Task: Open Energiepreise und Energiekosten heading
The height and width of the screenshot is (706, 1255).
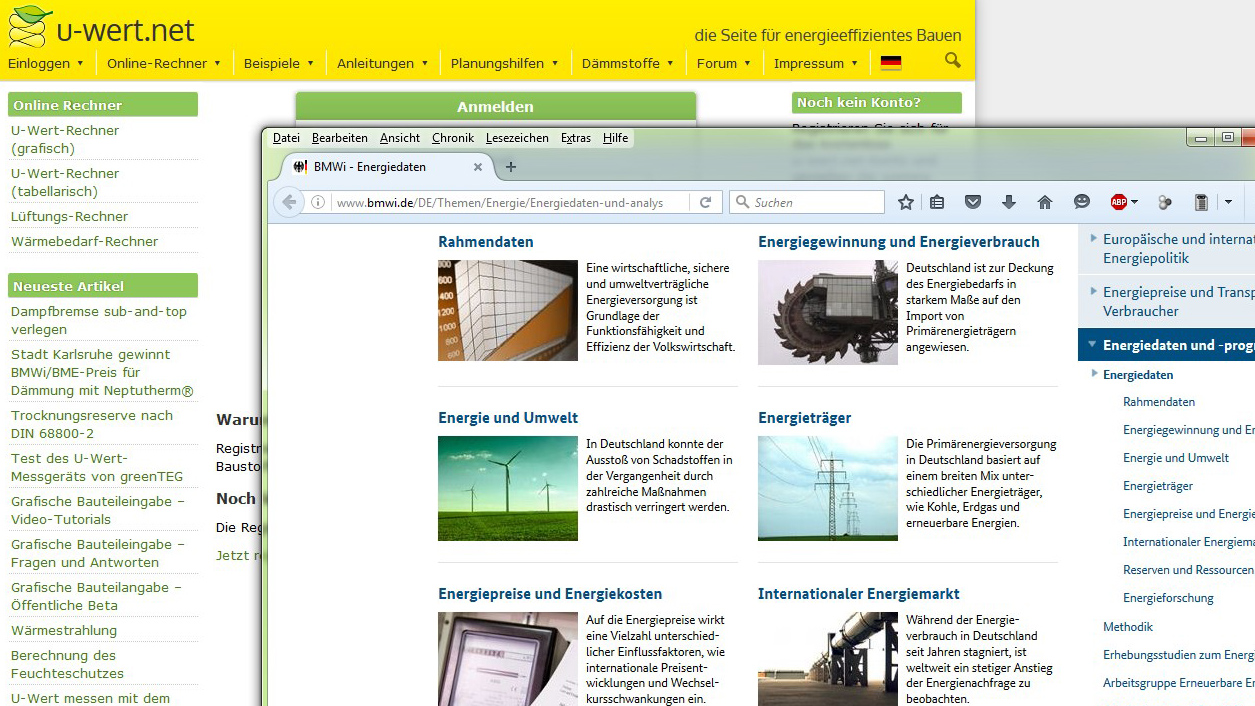Action: [x=550, y=594]
